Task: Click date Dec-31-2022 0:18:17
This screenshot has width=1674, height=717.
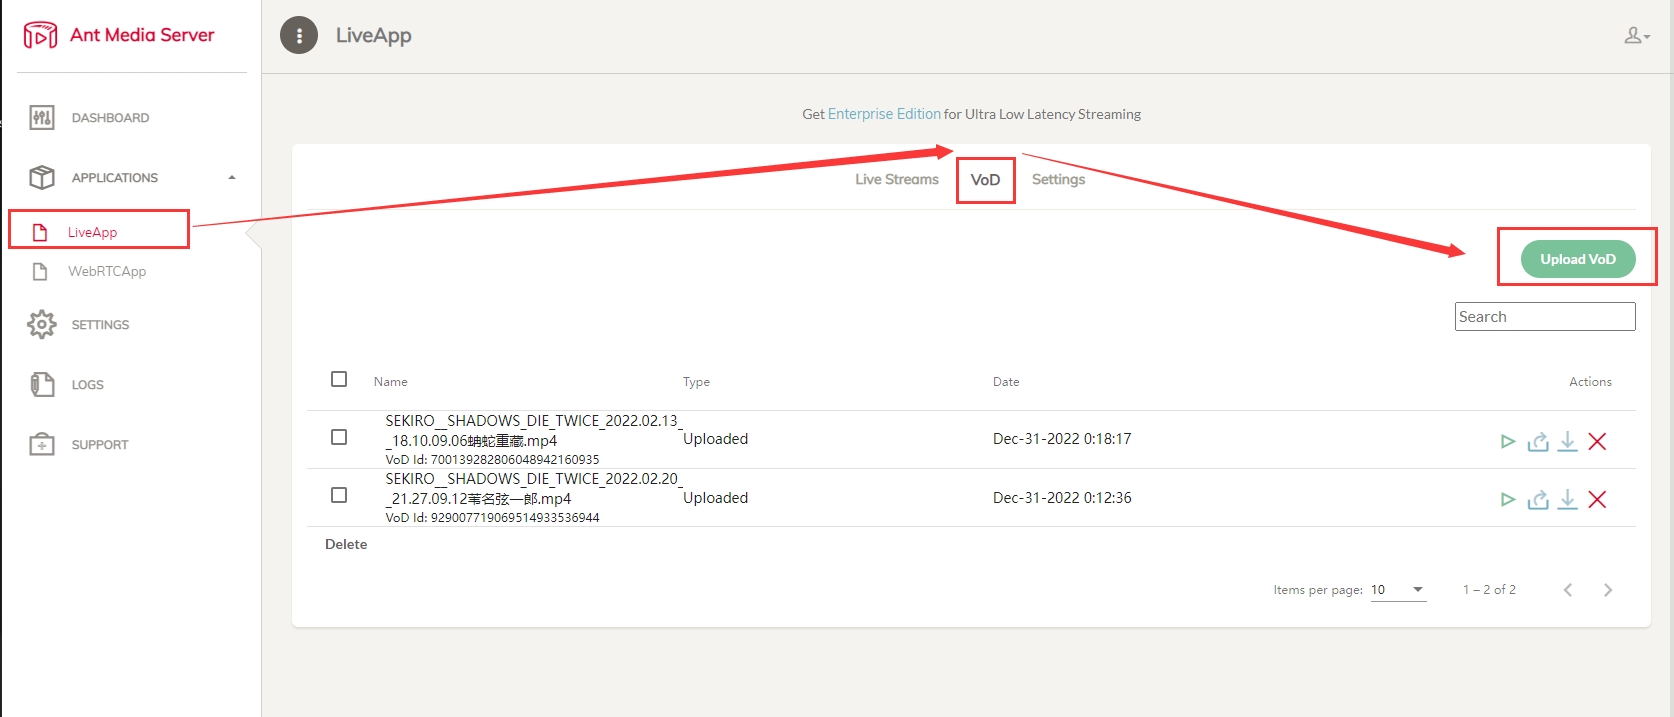Action: tap(1062, 439)
